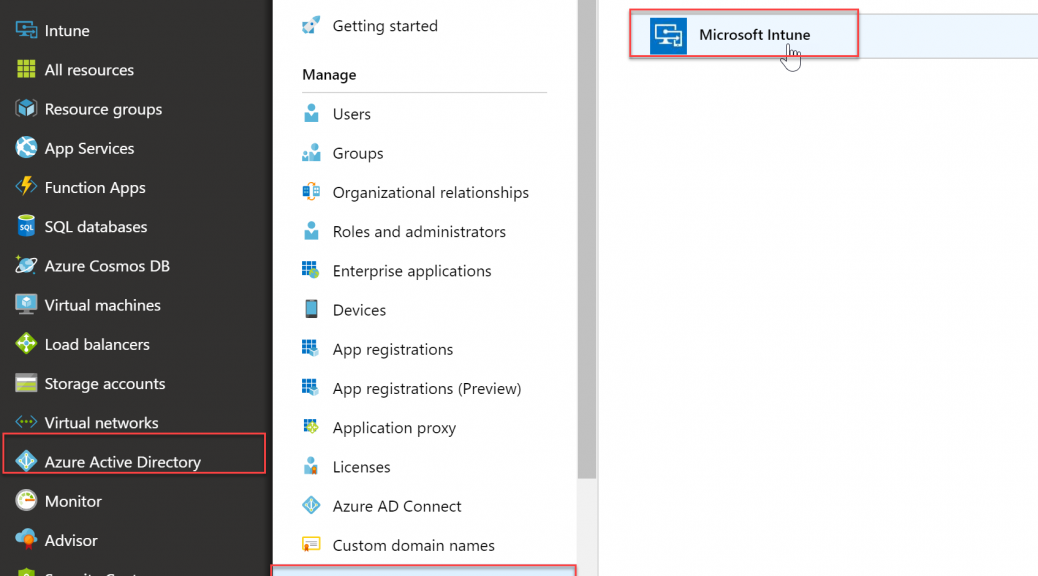Click the Azure Active Directory icon
This screenshot has width=1038, height=576.
pyautogui.click(x=26, y=461)
